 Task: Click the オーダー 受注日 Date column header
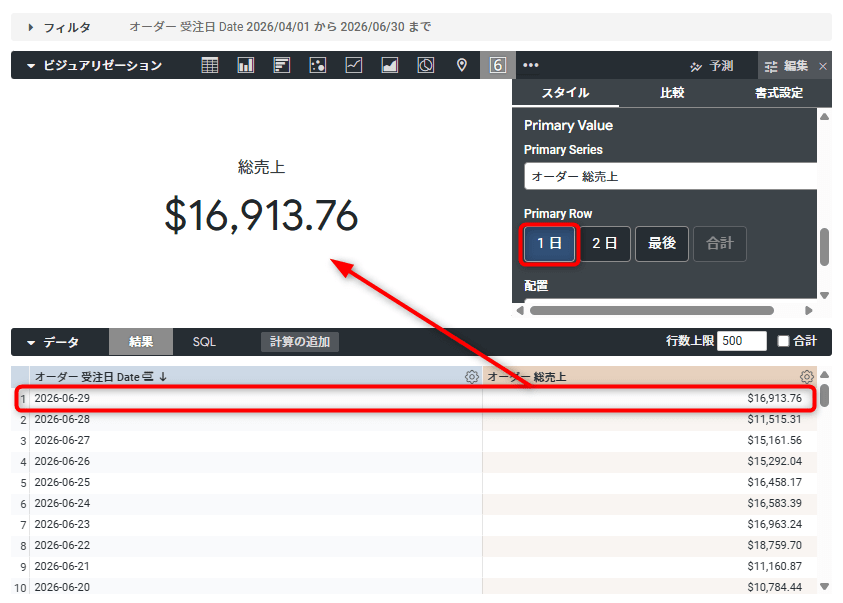pyautogui.click(x=255, y=377)
